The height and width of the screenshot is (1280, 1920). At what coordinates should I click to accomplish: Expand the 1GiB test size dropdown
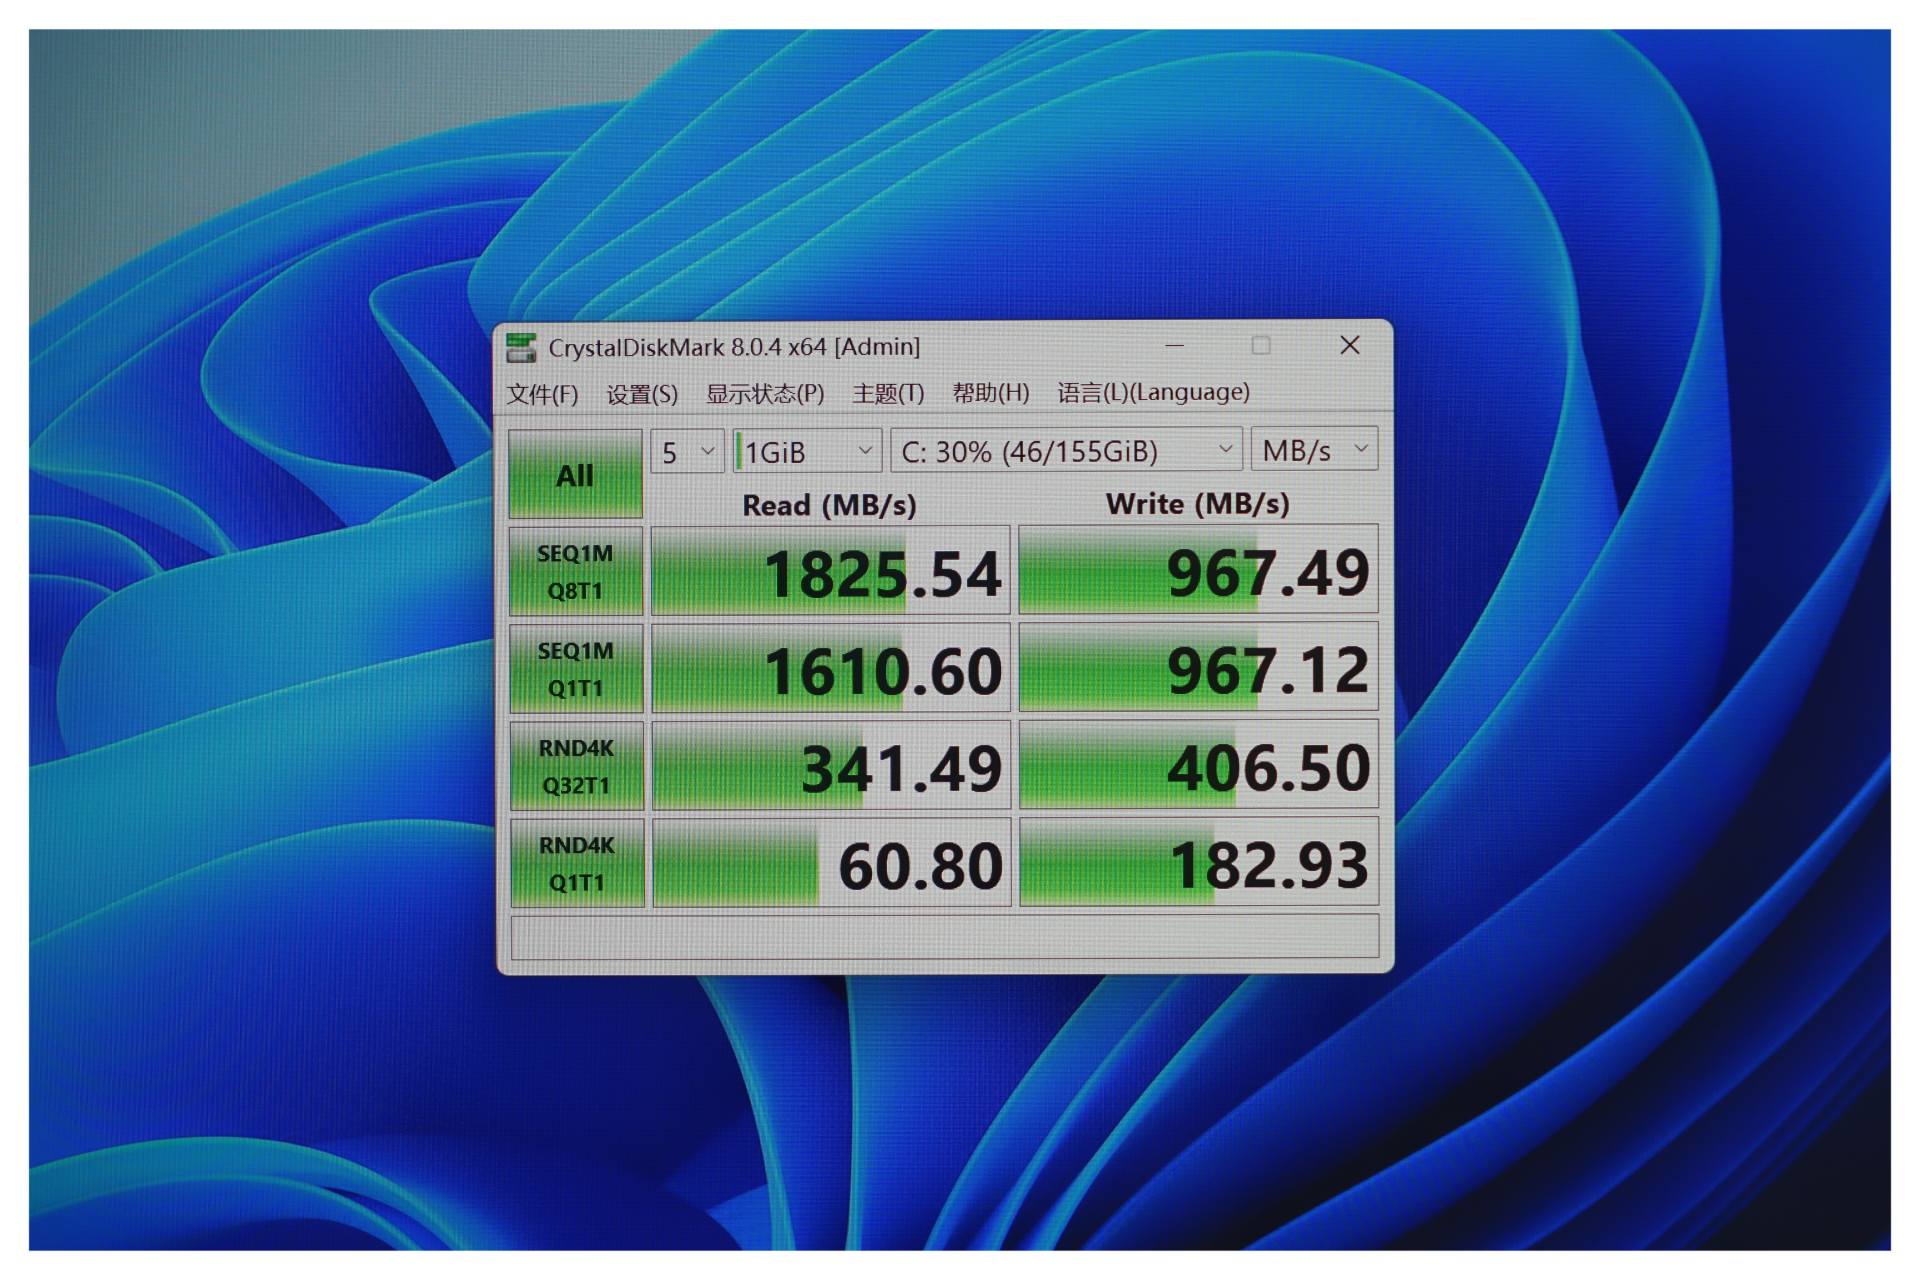tap(807, 452)
